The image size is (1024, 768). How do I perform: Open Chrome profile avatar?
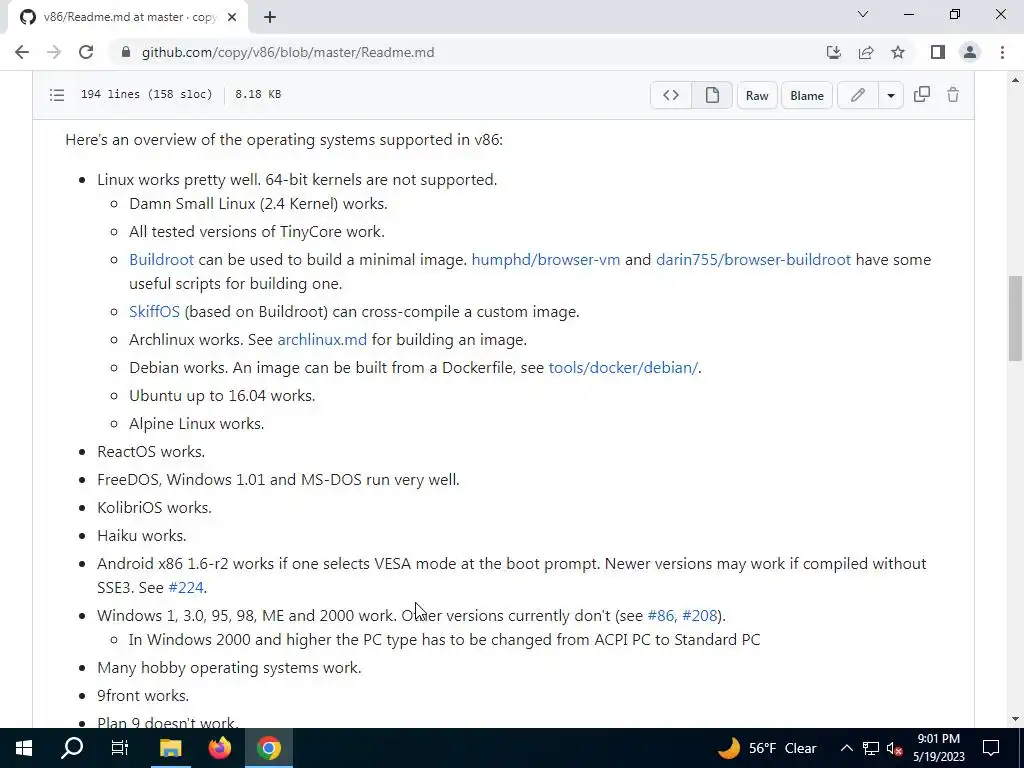pyautogui.click(x=970, y=52)
